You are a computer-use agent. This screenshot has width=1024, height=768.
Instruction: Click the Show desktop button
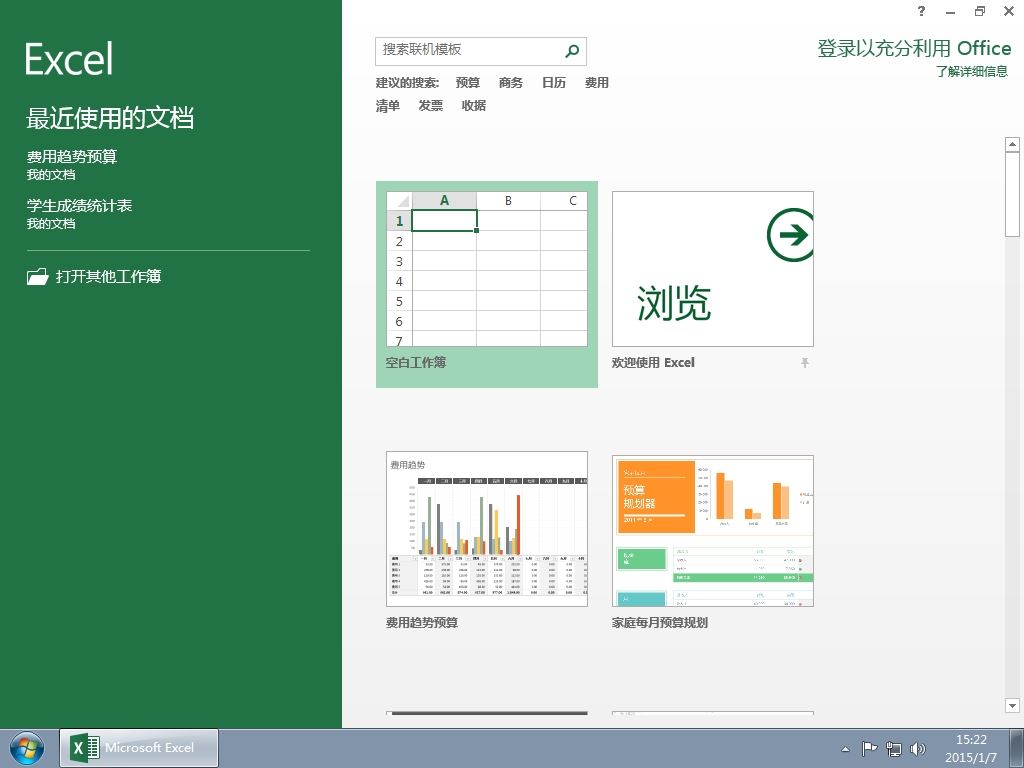(1017, 748)
